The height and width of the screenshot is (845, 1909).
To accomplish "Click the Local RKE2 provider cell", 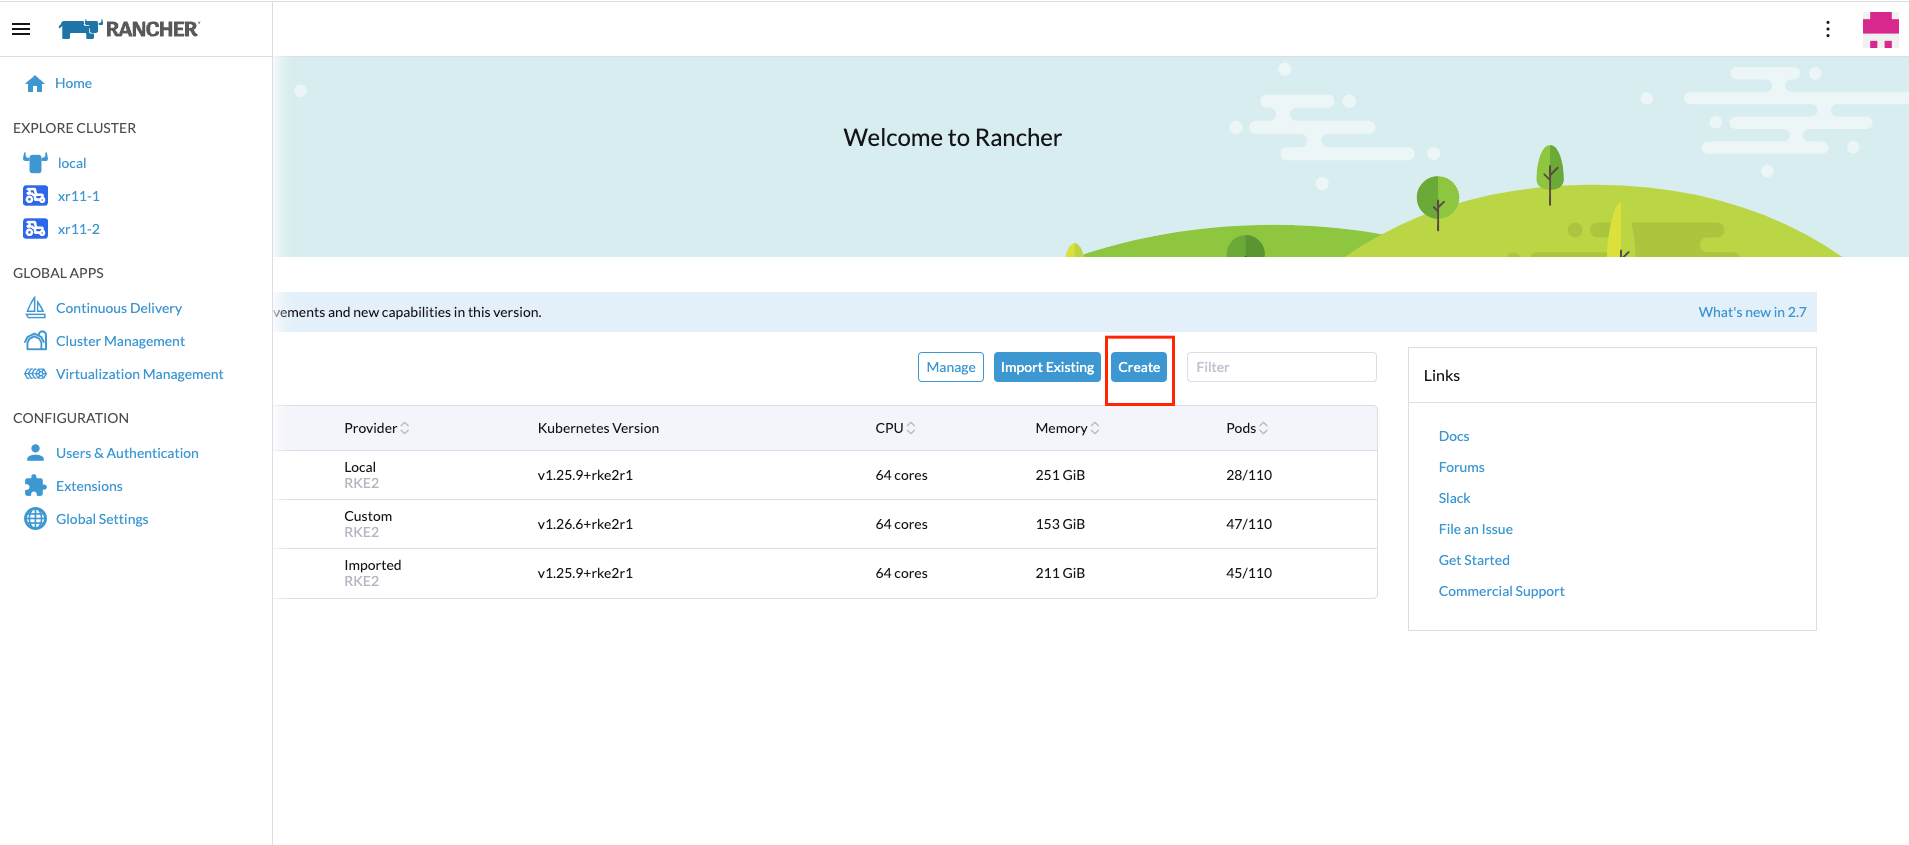I will [x=361, y=475].
